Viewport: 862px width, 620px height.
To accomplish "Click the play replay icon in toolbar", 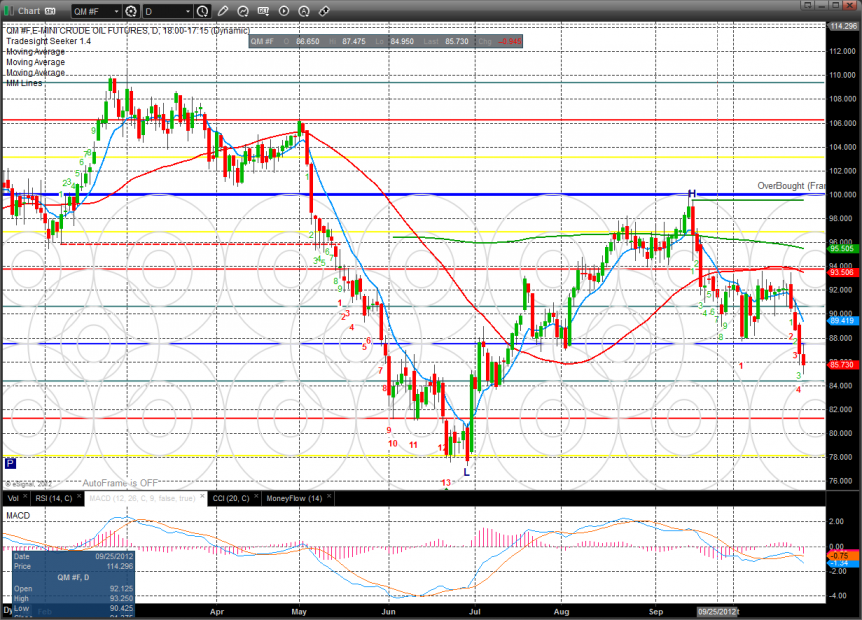I will tap(284, 11).
